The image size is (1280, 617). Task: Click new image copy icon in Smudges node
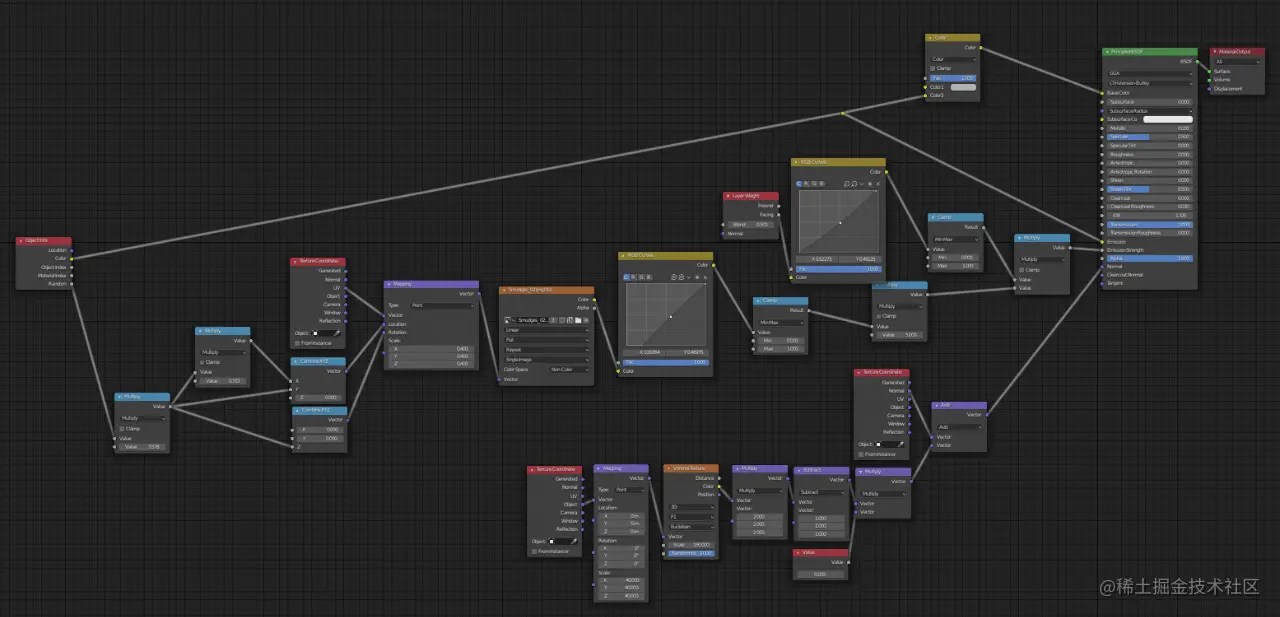click(x=570, y=320)
